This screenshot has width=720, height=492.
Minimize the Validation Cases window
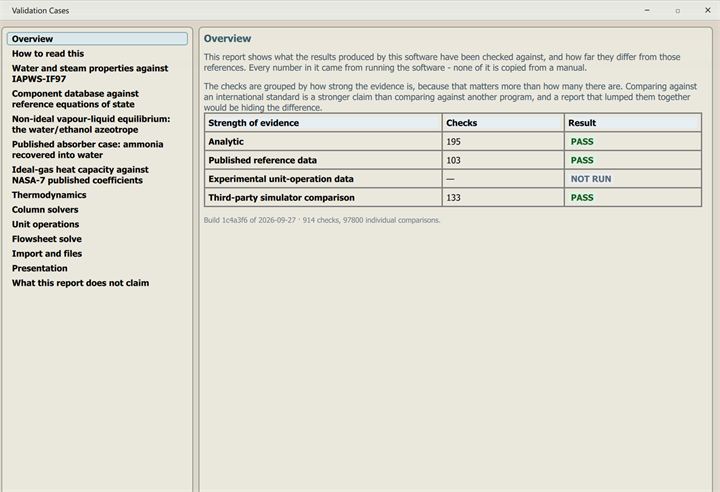pyautogui.click(x=647, y=10)
